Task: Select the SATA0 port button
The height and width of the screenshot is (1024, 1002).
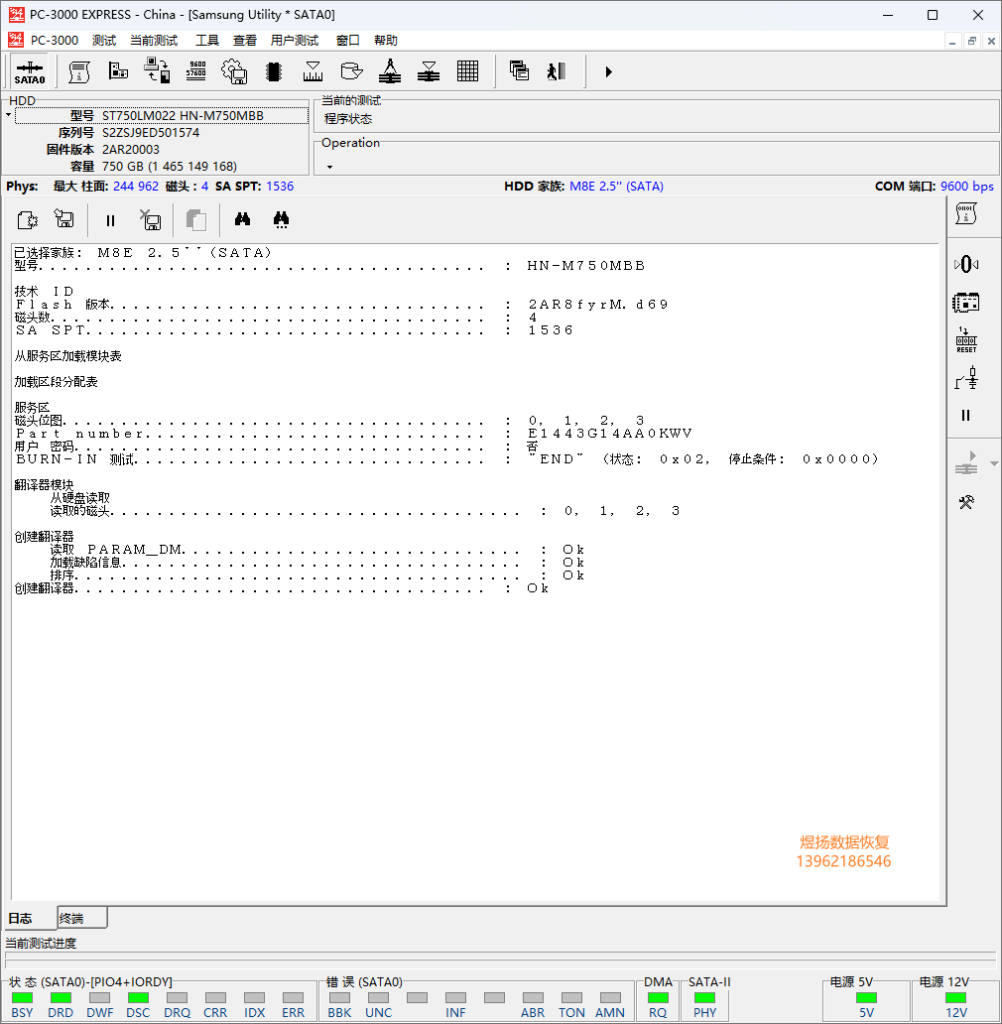Action: (x=29, y=72)
